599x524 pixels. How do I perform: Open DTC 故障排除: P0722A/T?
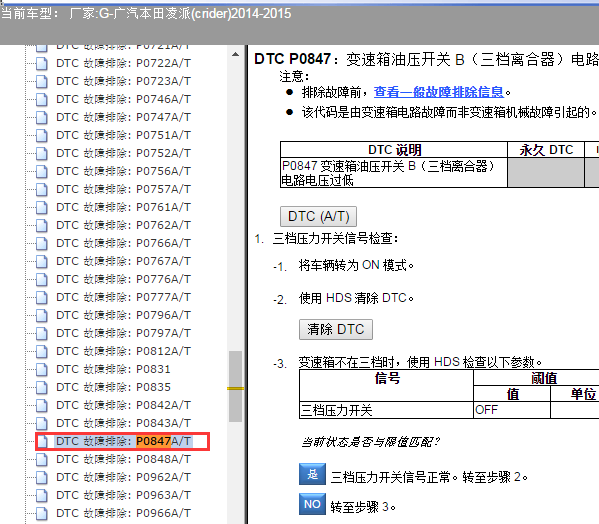click(123, 63)
